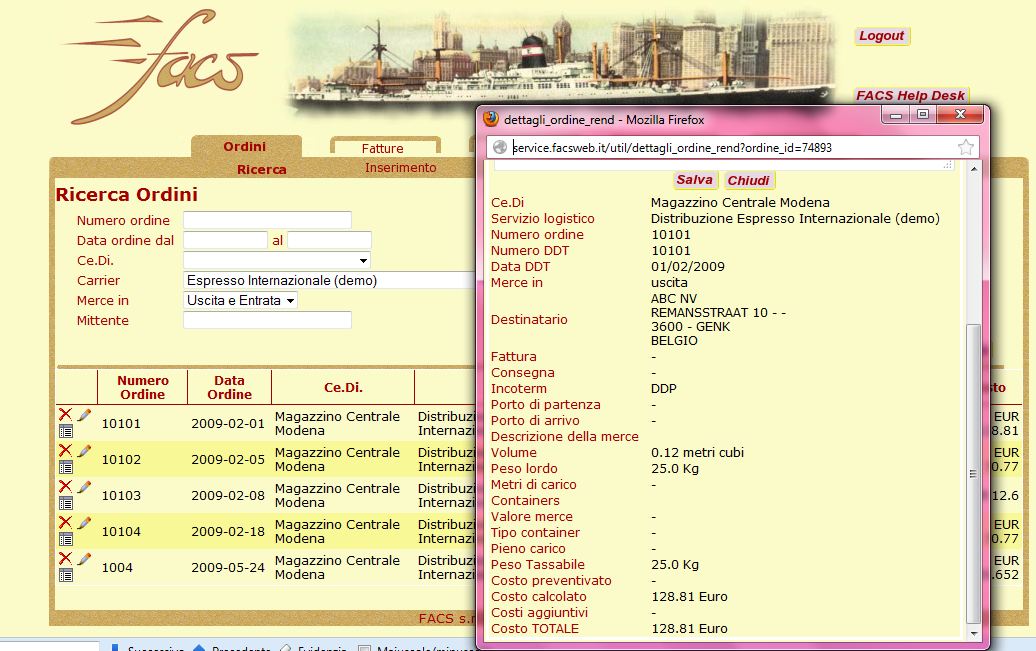Click the Firefox icon in popup title bar

click(491, 119)
